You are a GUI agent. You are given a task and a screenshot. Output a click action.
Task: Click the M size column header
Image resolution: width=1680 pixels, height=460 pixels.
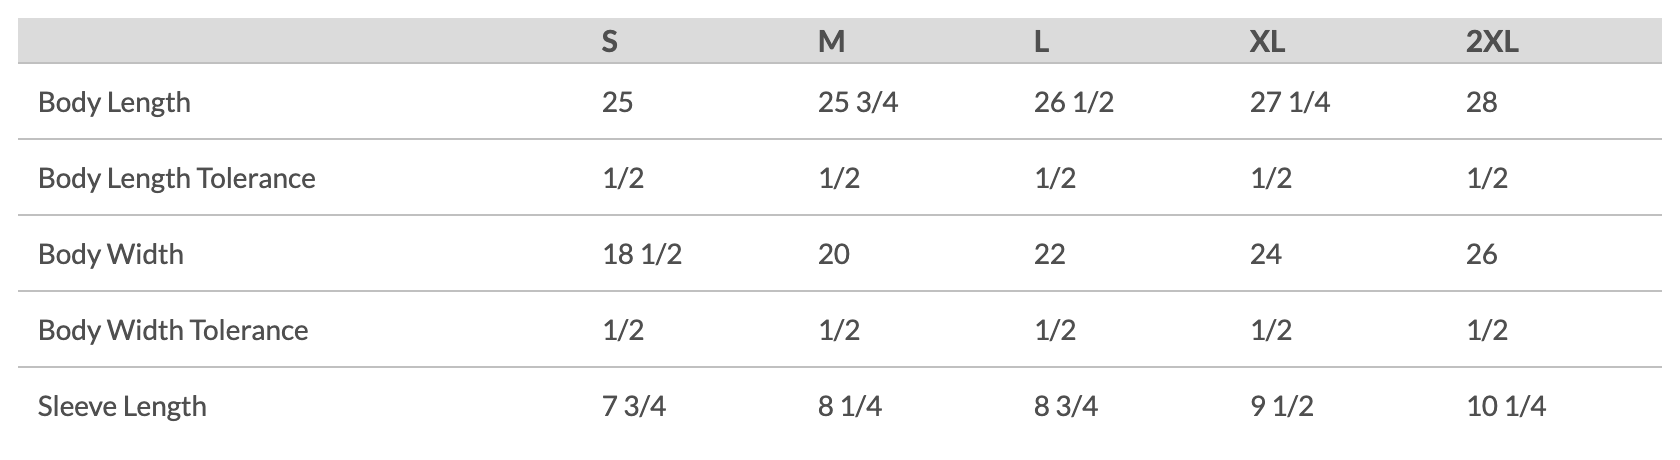tap(831, 41)
